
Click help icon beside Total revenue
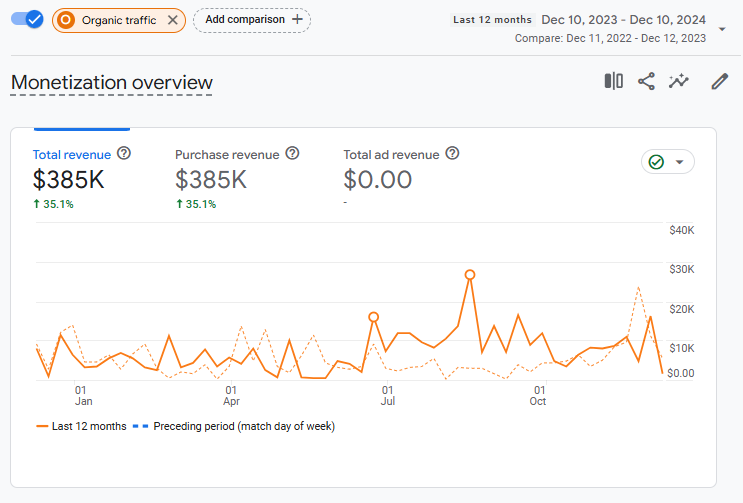click(x=124, y=154)
